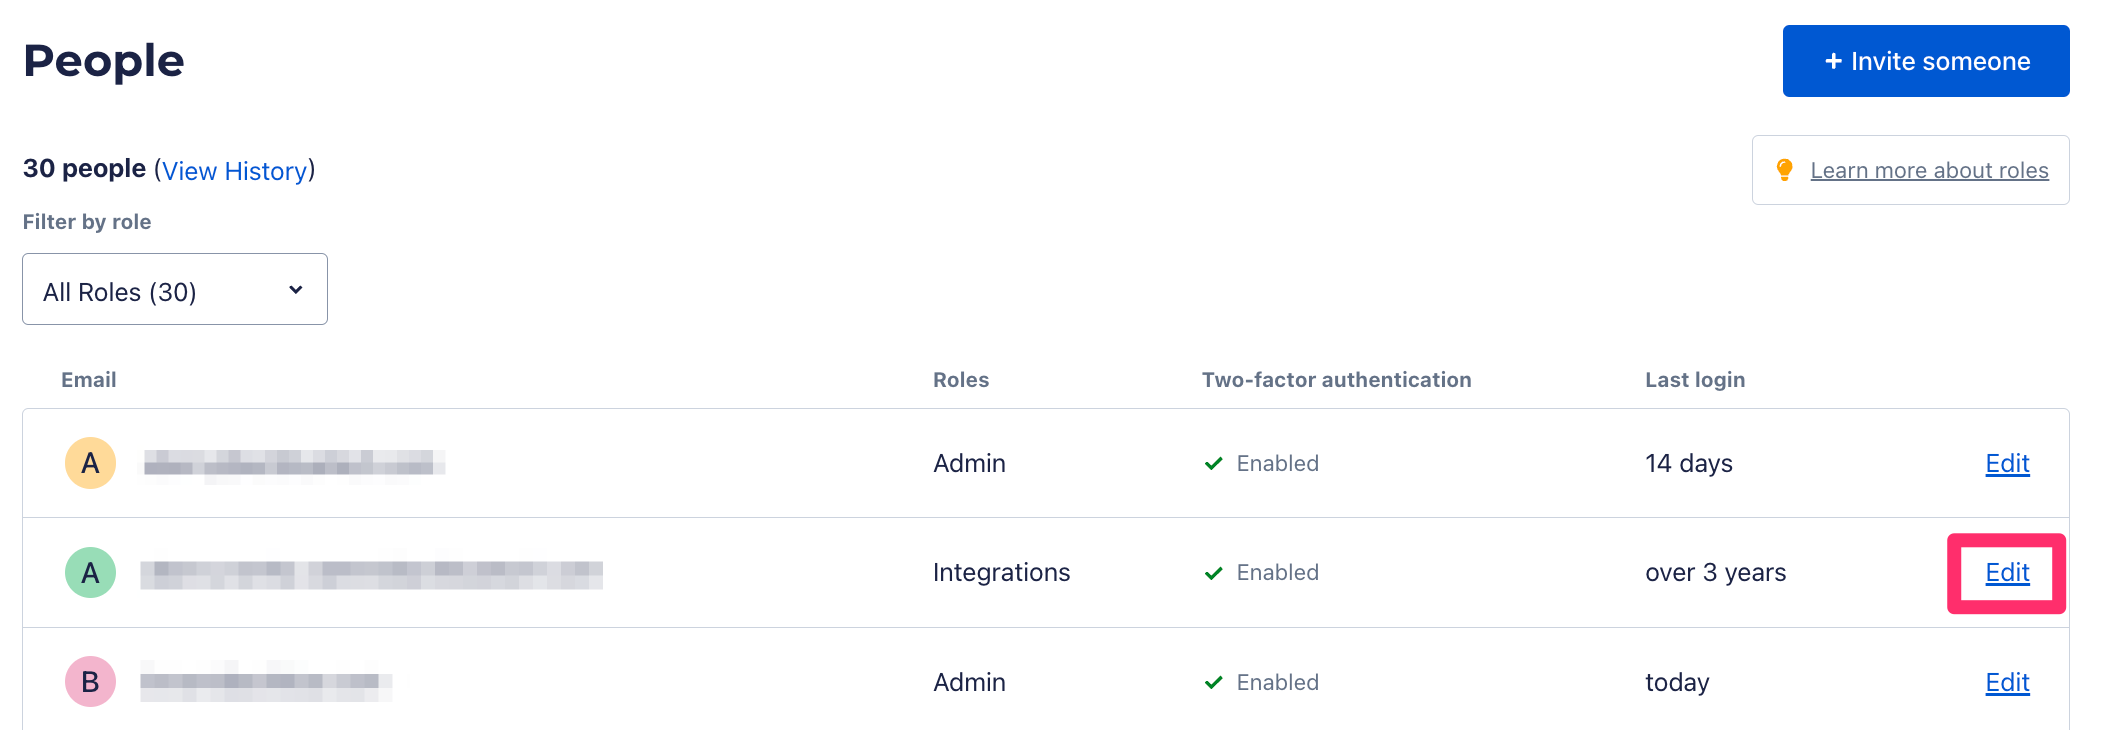The width and height of the screenshot is (2118, 730).
Task: Click the Enabled checkmark in the "today" row
Action: [x=1214, y=682]
